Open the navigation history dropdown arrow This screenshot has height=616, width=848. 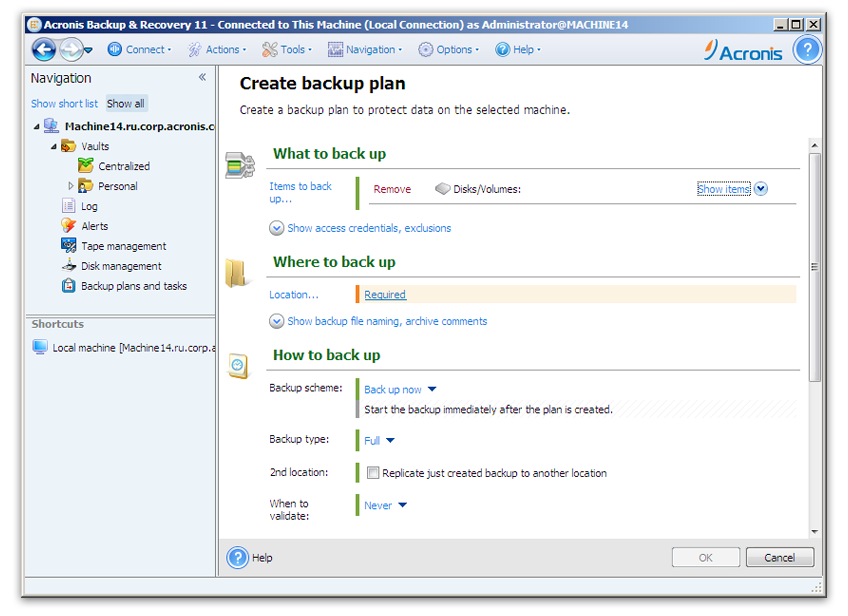(x=89, y=50)
